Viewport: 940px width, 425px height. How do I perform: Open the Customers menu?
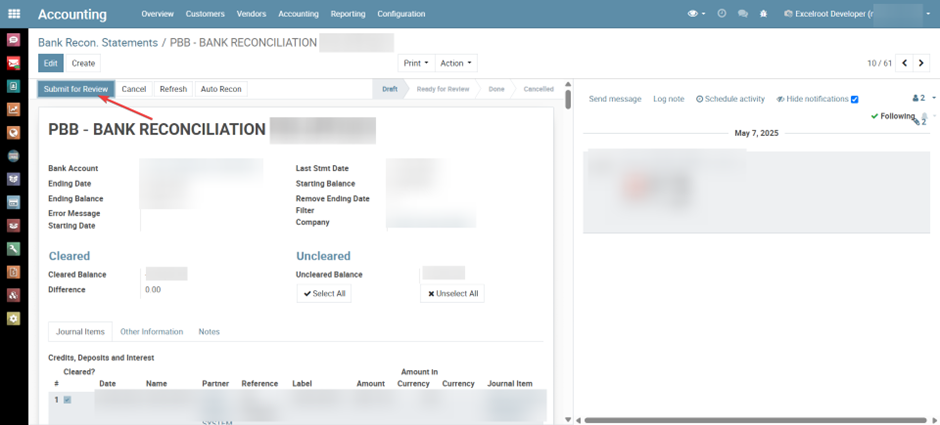205,14
